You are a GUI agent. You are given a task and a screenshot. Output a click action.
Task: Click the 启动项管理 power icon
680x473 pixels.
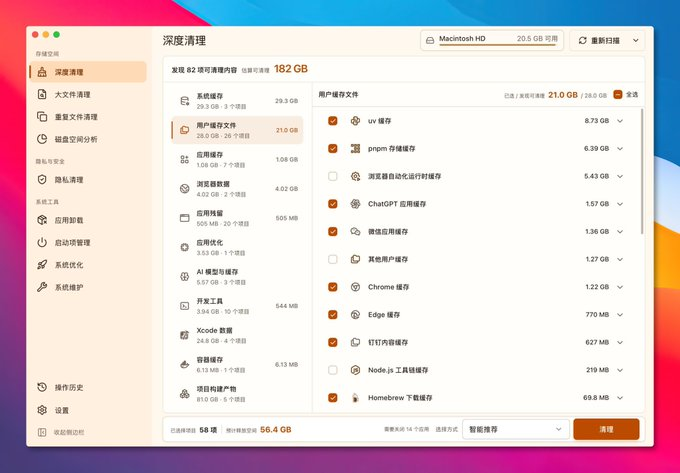(x=42, y=243)
